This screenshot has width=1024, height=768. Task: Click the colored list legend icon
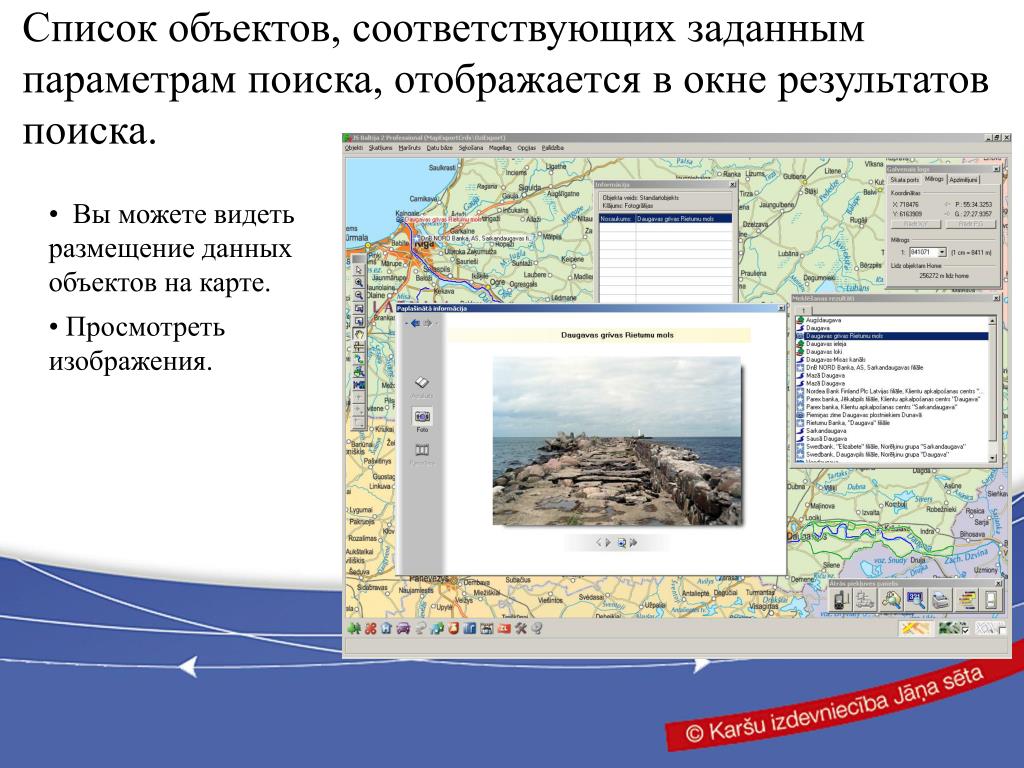(x=965, y=600)
